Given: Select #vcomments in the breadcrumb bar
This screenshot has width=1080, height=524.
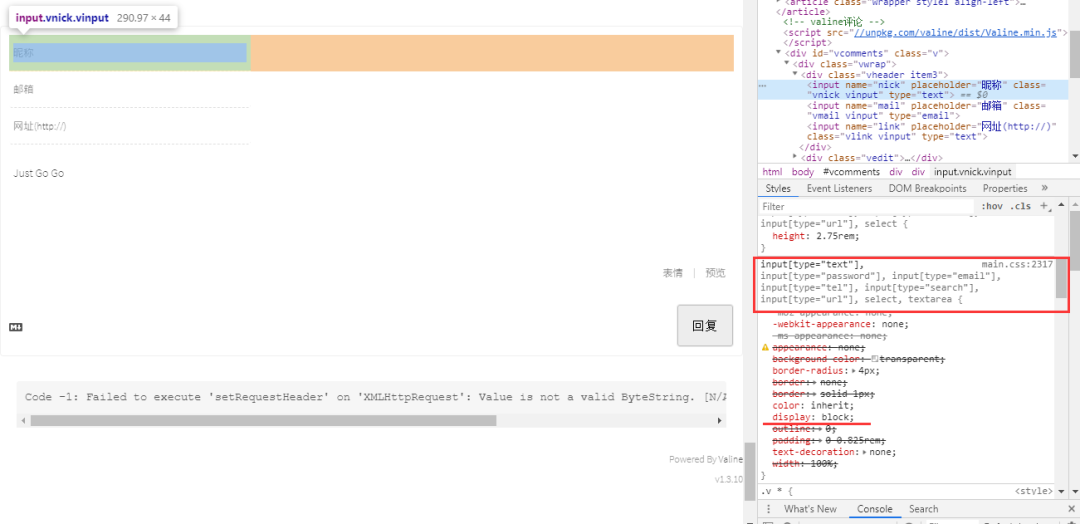Looking at the screenshot, I should point(851,171).
